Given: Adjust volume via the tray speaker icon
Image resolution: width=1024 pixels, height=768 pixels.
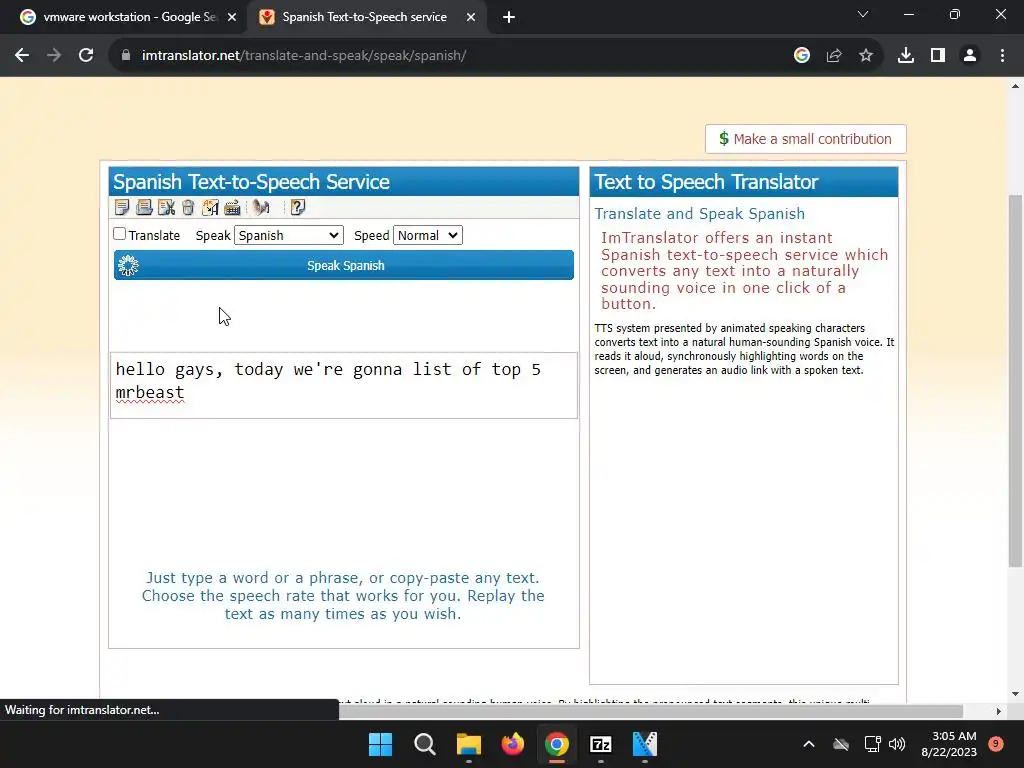Looking at the screenshot, I should [897, 744].
